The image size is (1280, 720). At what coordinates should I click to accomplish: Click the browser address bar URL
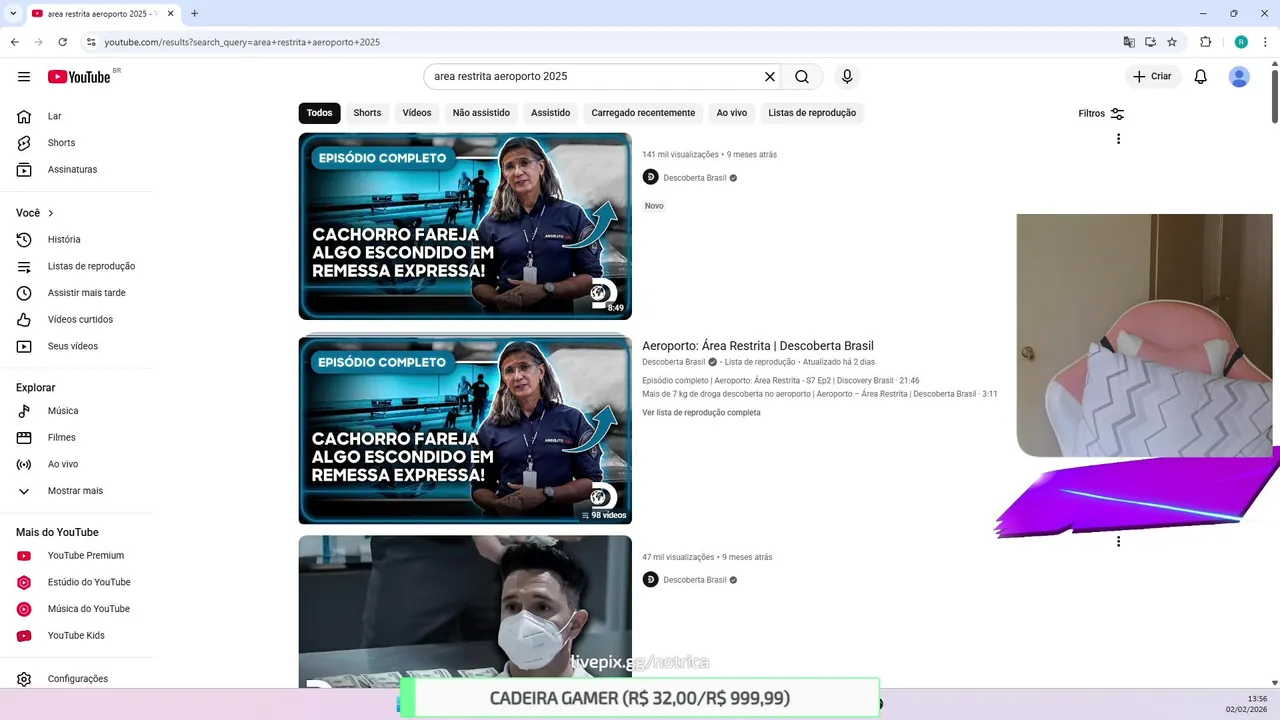pyautogui.click(x=242, y=42)
